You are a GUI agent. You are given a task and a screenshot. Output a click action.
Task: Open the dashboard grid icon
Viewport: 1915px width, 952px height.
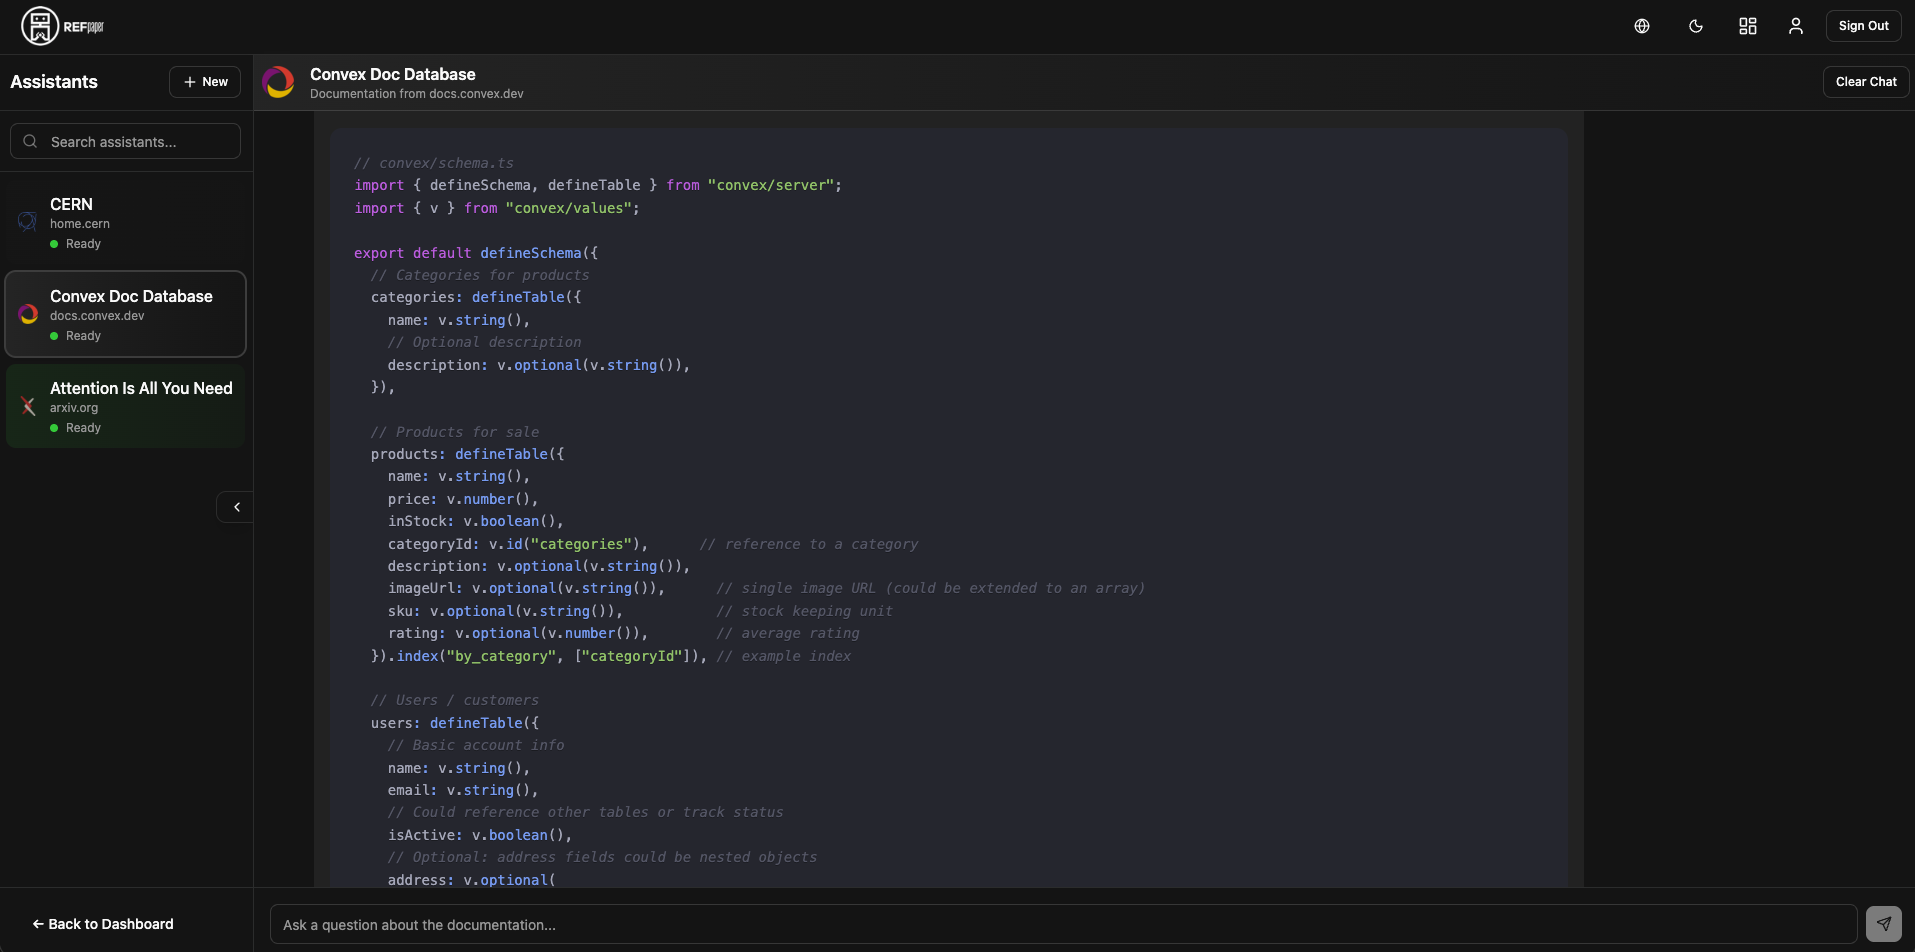tap(1748, 26)
